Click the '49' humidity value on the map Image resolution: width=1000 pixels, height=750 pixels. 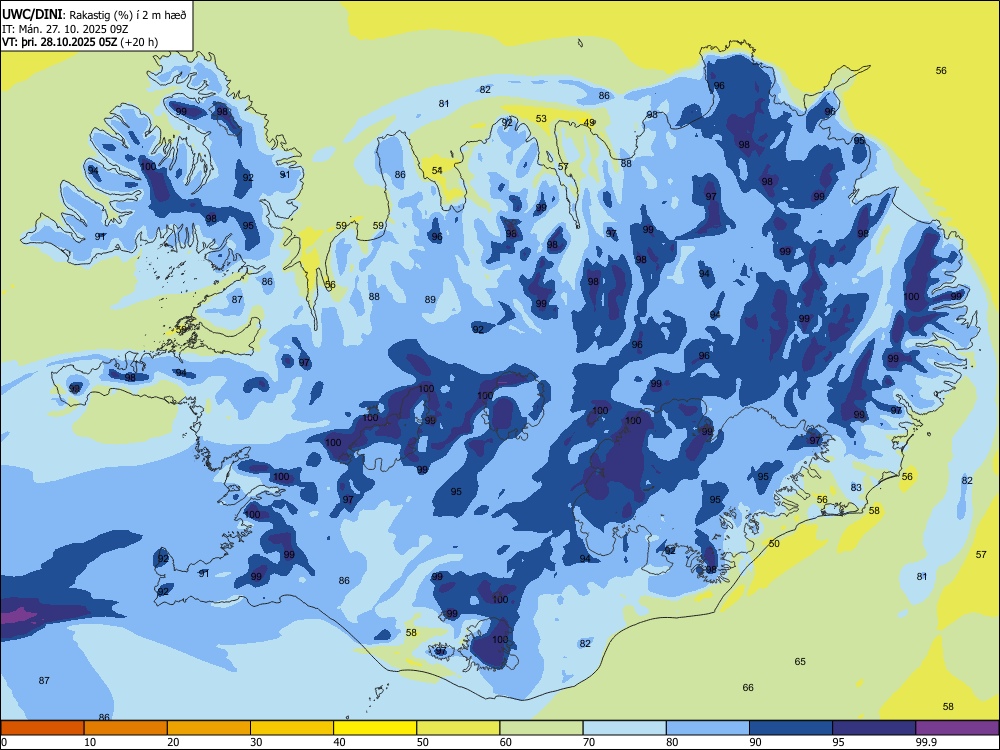[589, 122]
